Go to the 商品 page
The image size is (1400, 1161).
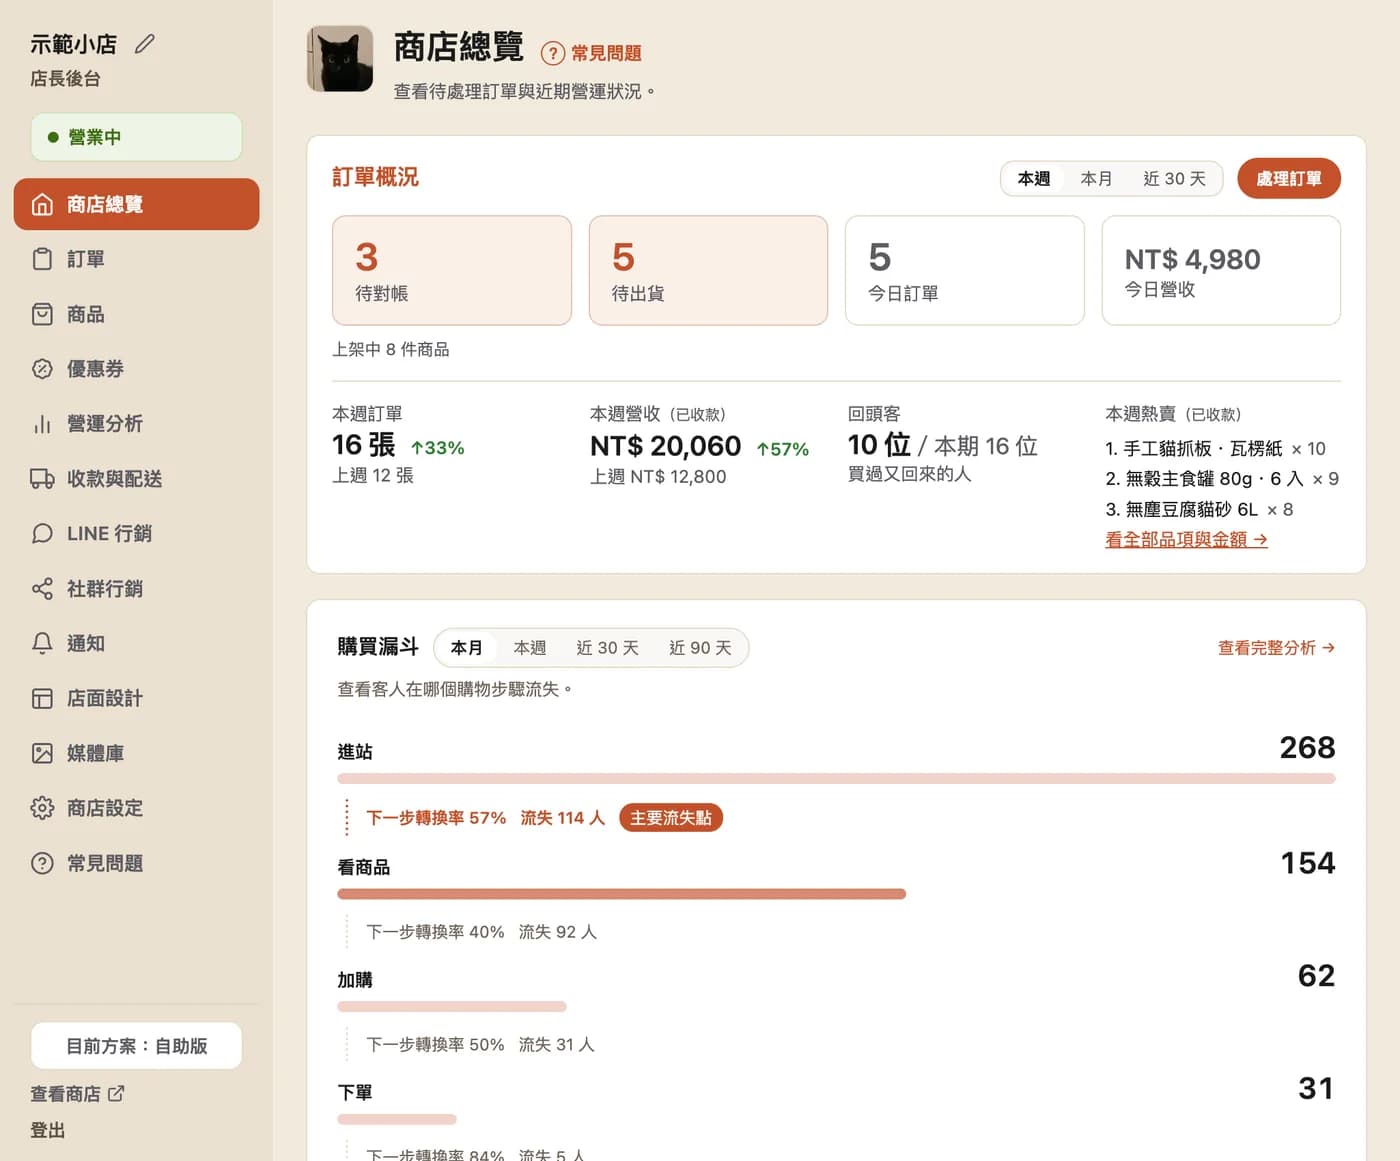click(136, 314)
